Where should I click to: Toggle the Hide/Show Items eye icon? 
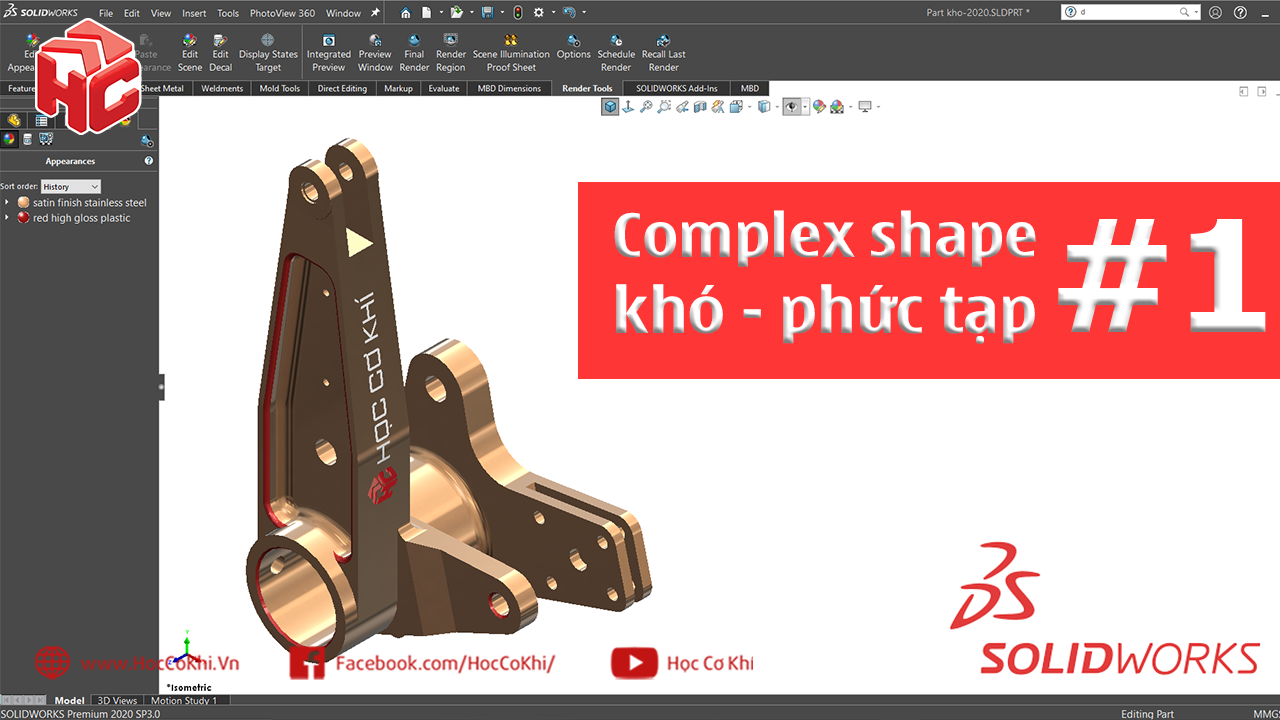coord(791,107)
